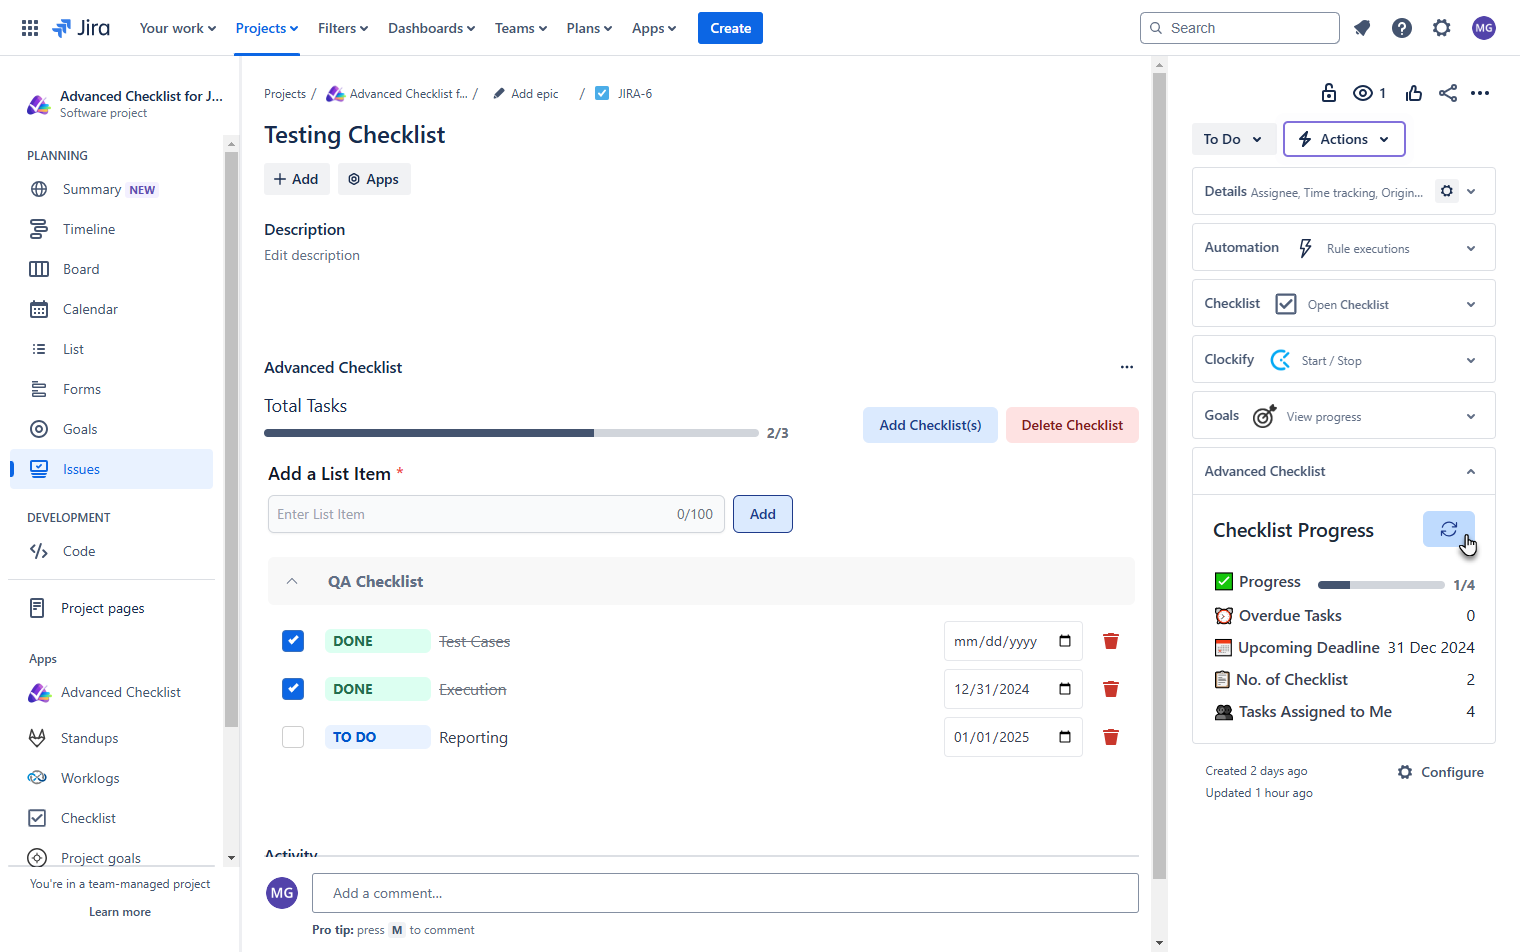1520x952 pixels.
Task: Uncheck the Execution checklist item
Action: point(293,689)
